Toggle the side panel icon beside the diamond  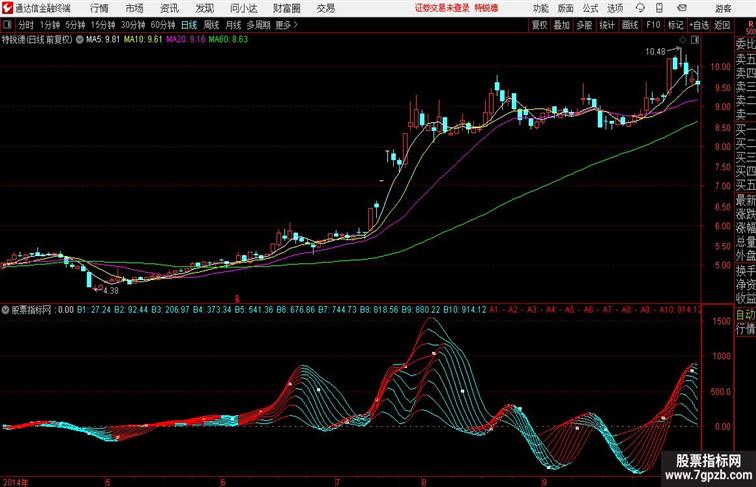pos(695,40)
